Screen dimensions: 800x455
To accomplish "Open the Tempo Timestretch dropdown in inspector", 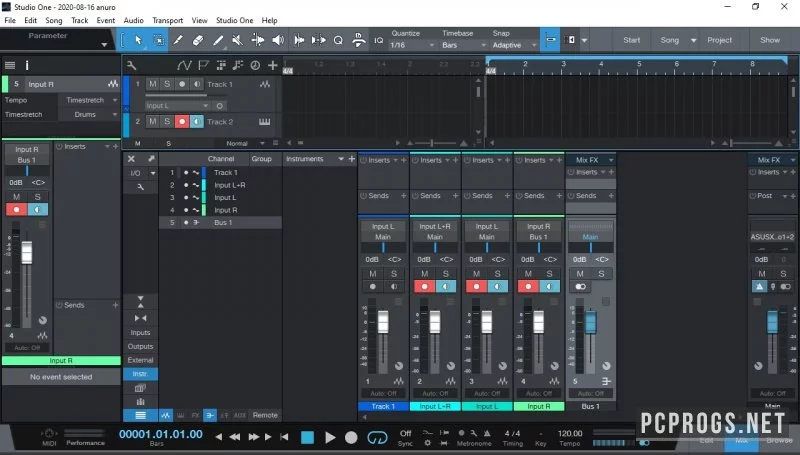I will [89, 100].
